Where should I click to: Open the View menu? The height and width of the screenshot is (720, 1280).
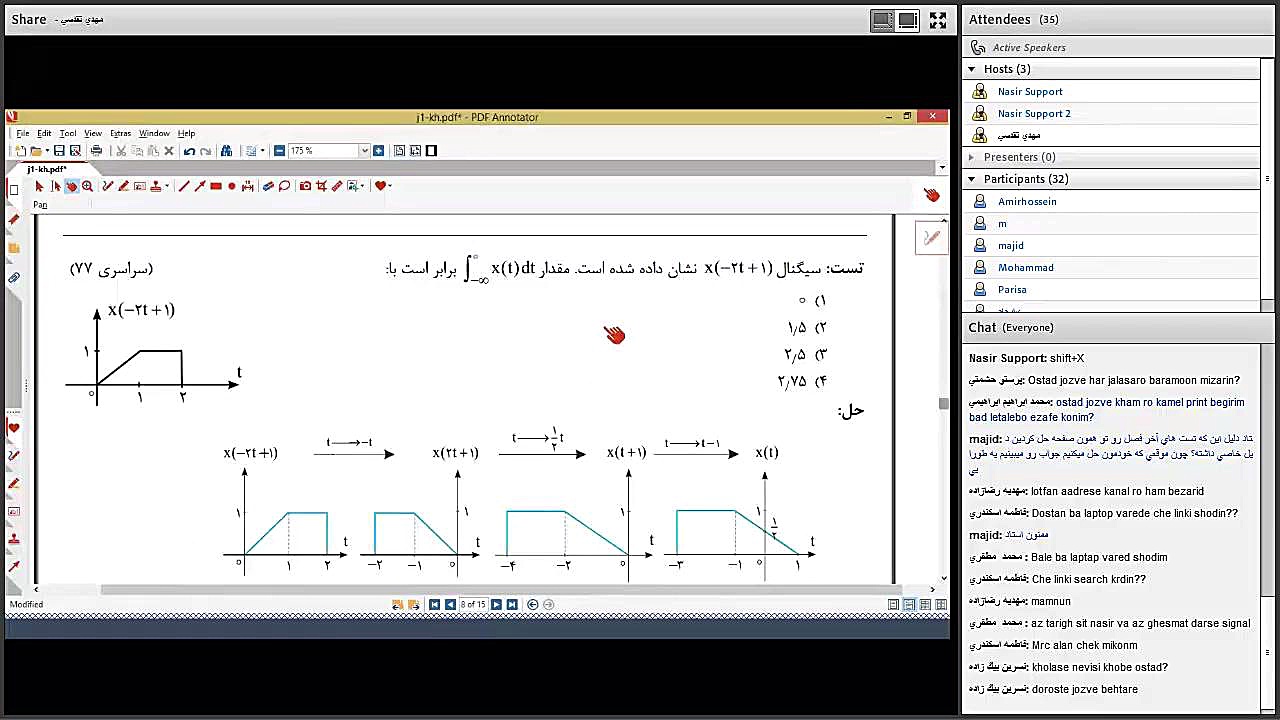pos(93,133)
